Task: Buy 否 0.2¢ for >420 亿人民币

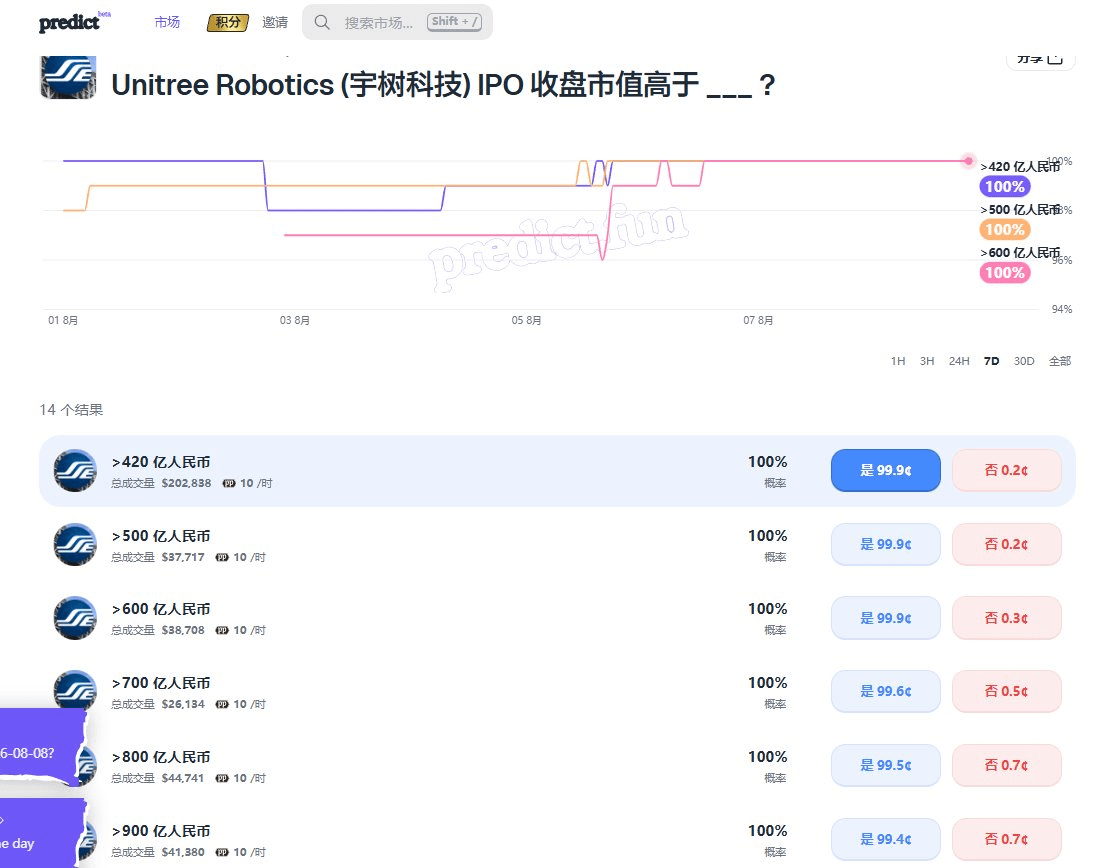Action: [1007, 470]
